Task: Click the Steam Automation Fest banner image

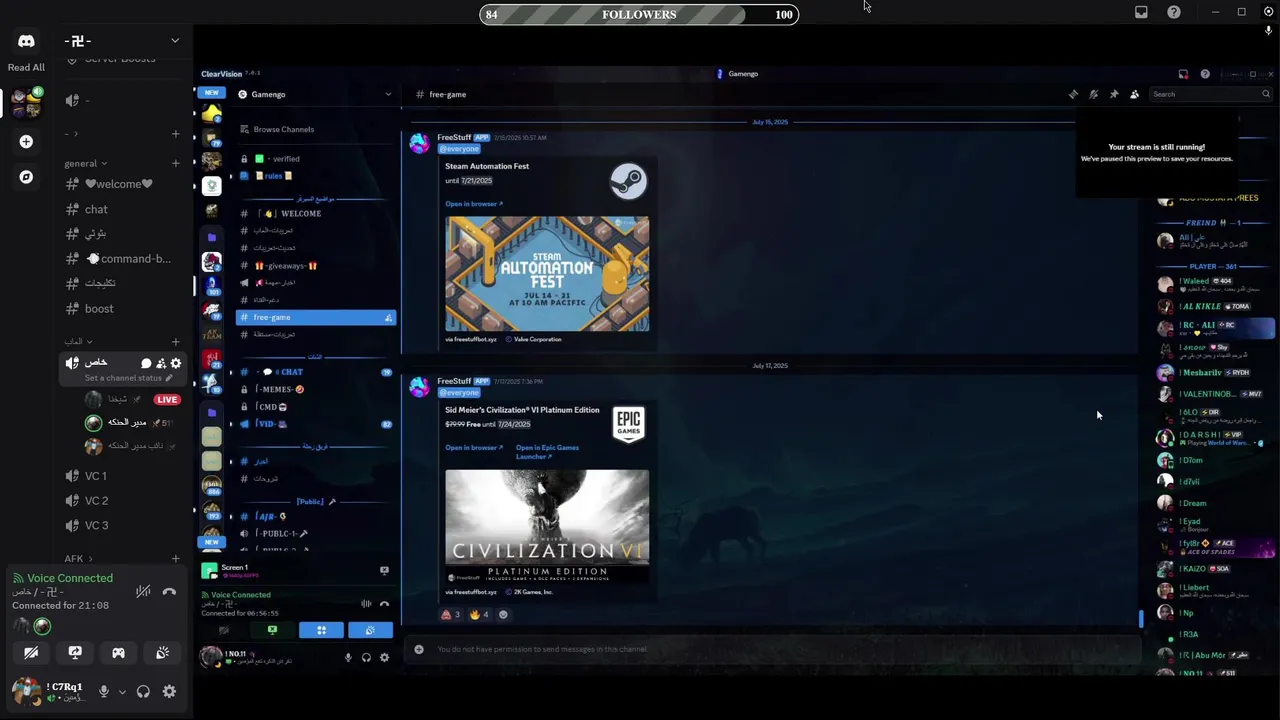Action: tap(547, 274)
